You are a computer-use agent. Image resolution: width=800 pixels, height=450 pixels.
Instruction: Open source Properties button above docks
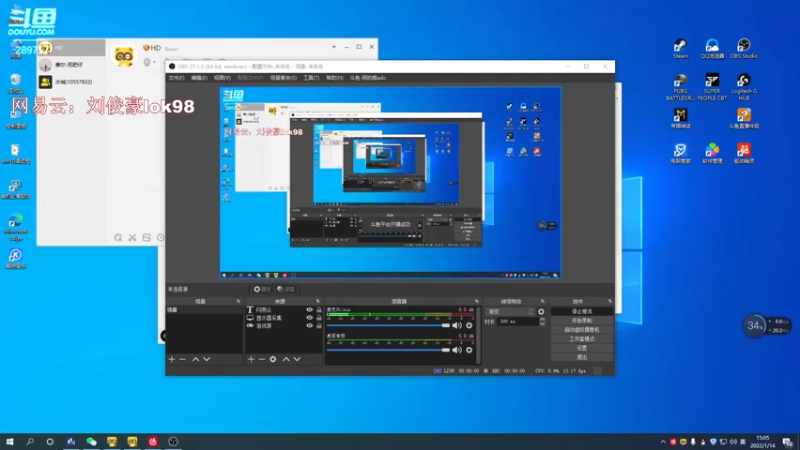[x=262, y=289]
